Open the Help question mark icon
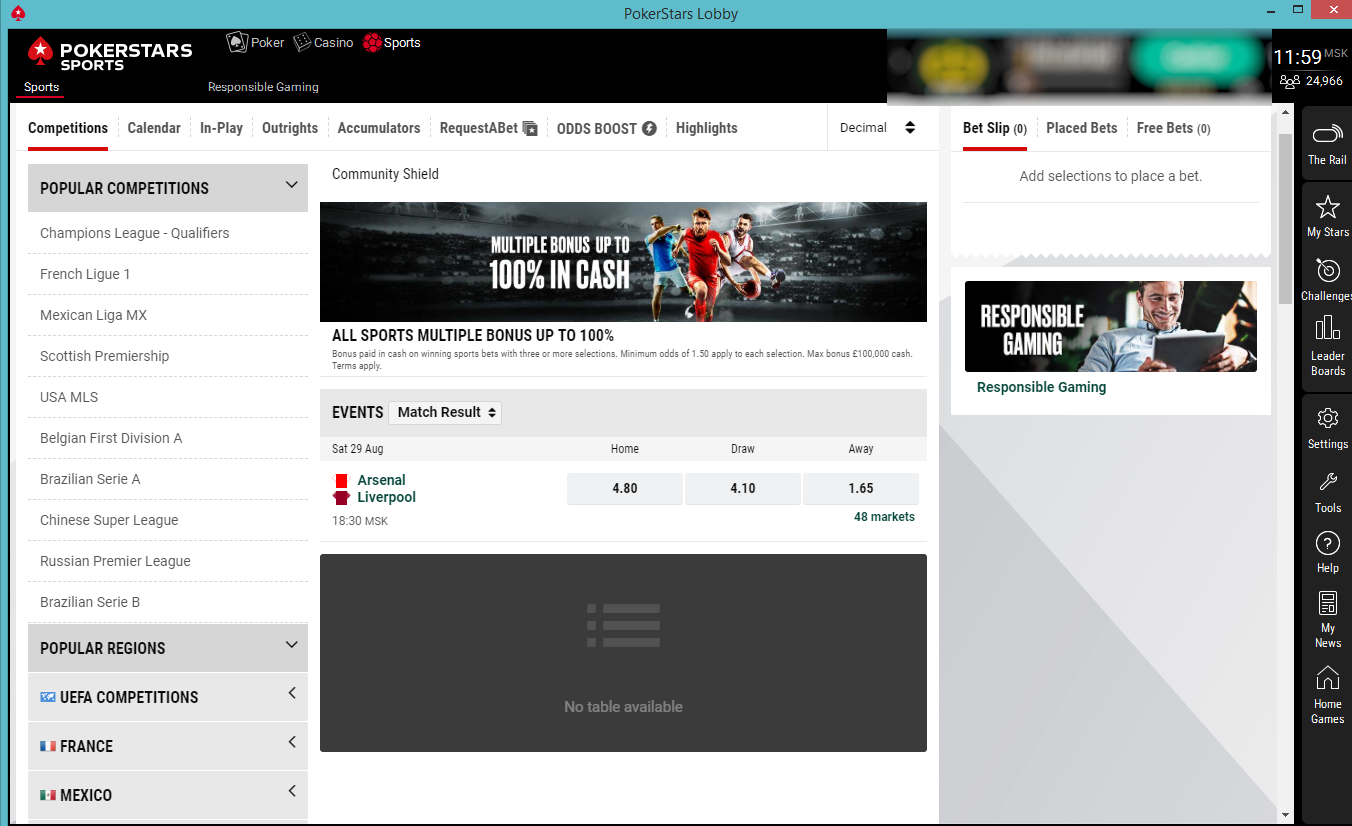 pyautogui.click(x=1327, y=544)
